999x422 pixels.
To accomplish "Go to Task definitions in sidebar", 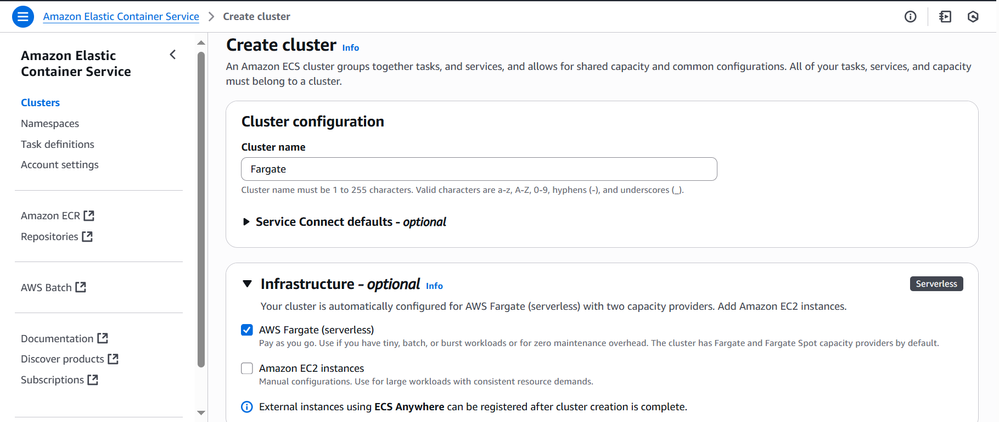I will pos(57,144).
